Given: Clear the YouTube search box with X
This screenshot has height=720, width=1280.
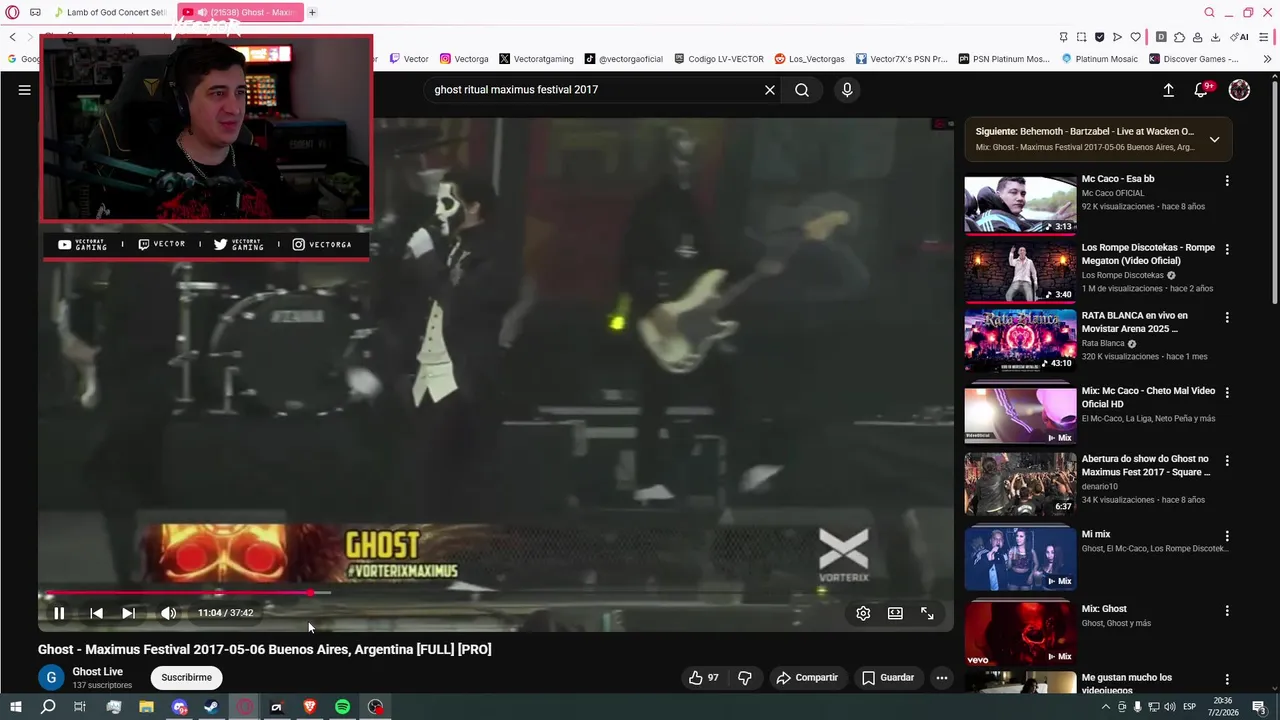Looking at the screenshot, I should (770, 90).
